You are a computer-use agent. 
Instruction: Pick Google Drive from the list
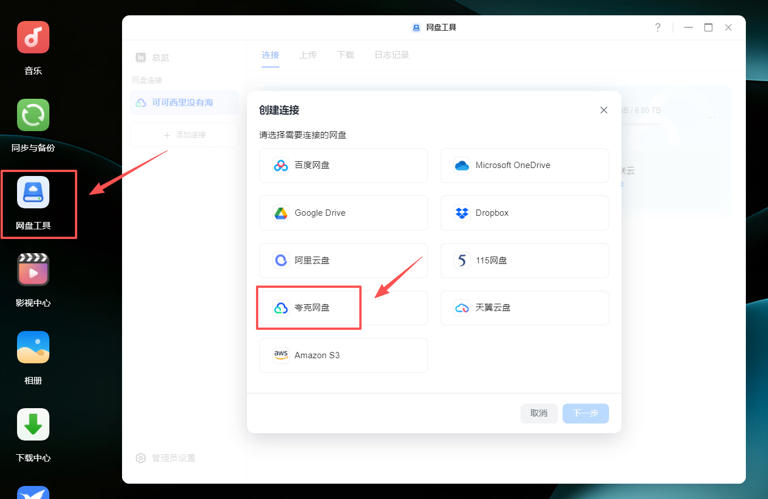(x=343, y=213)
